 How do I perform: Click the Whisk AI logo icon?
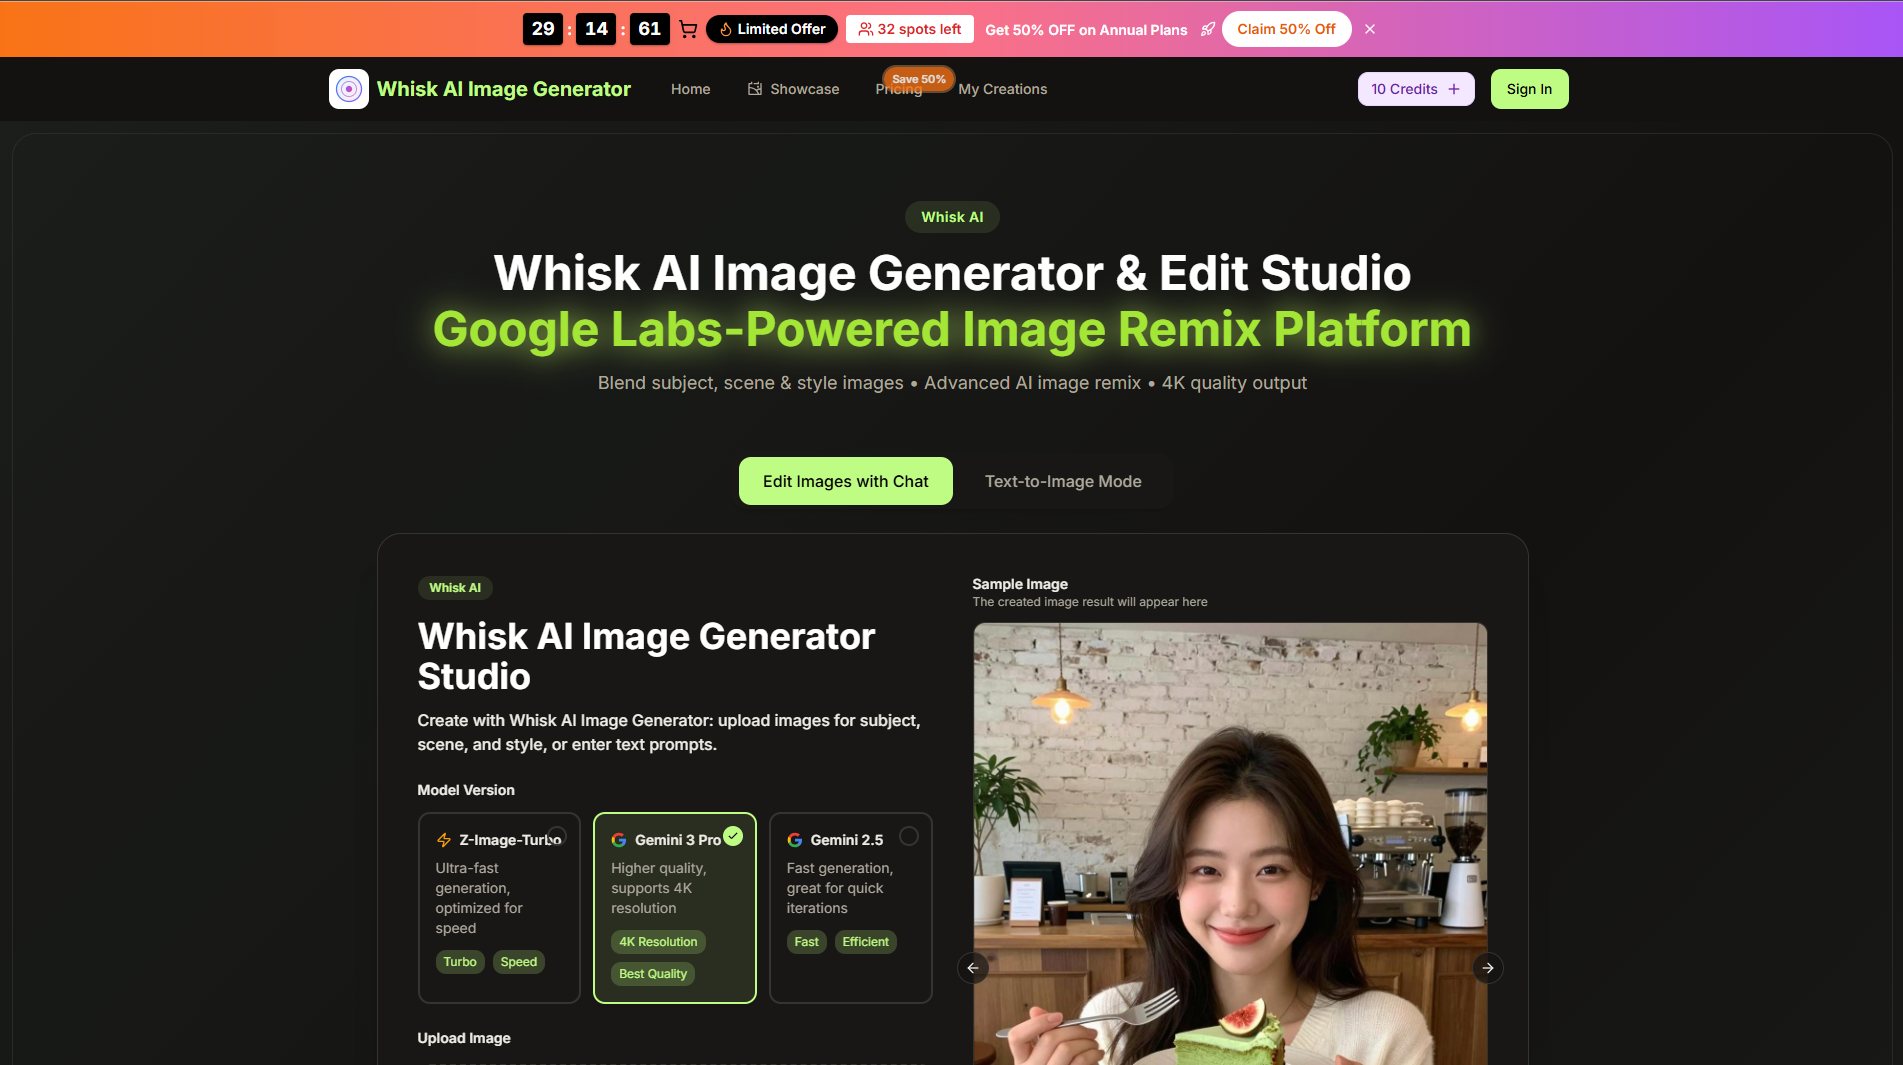(348, 89)
